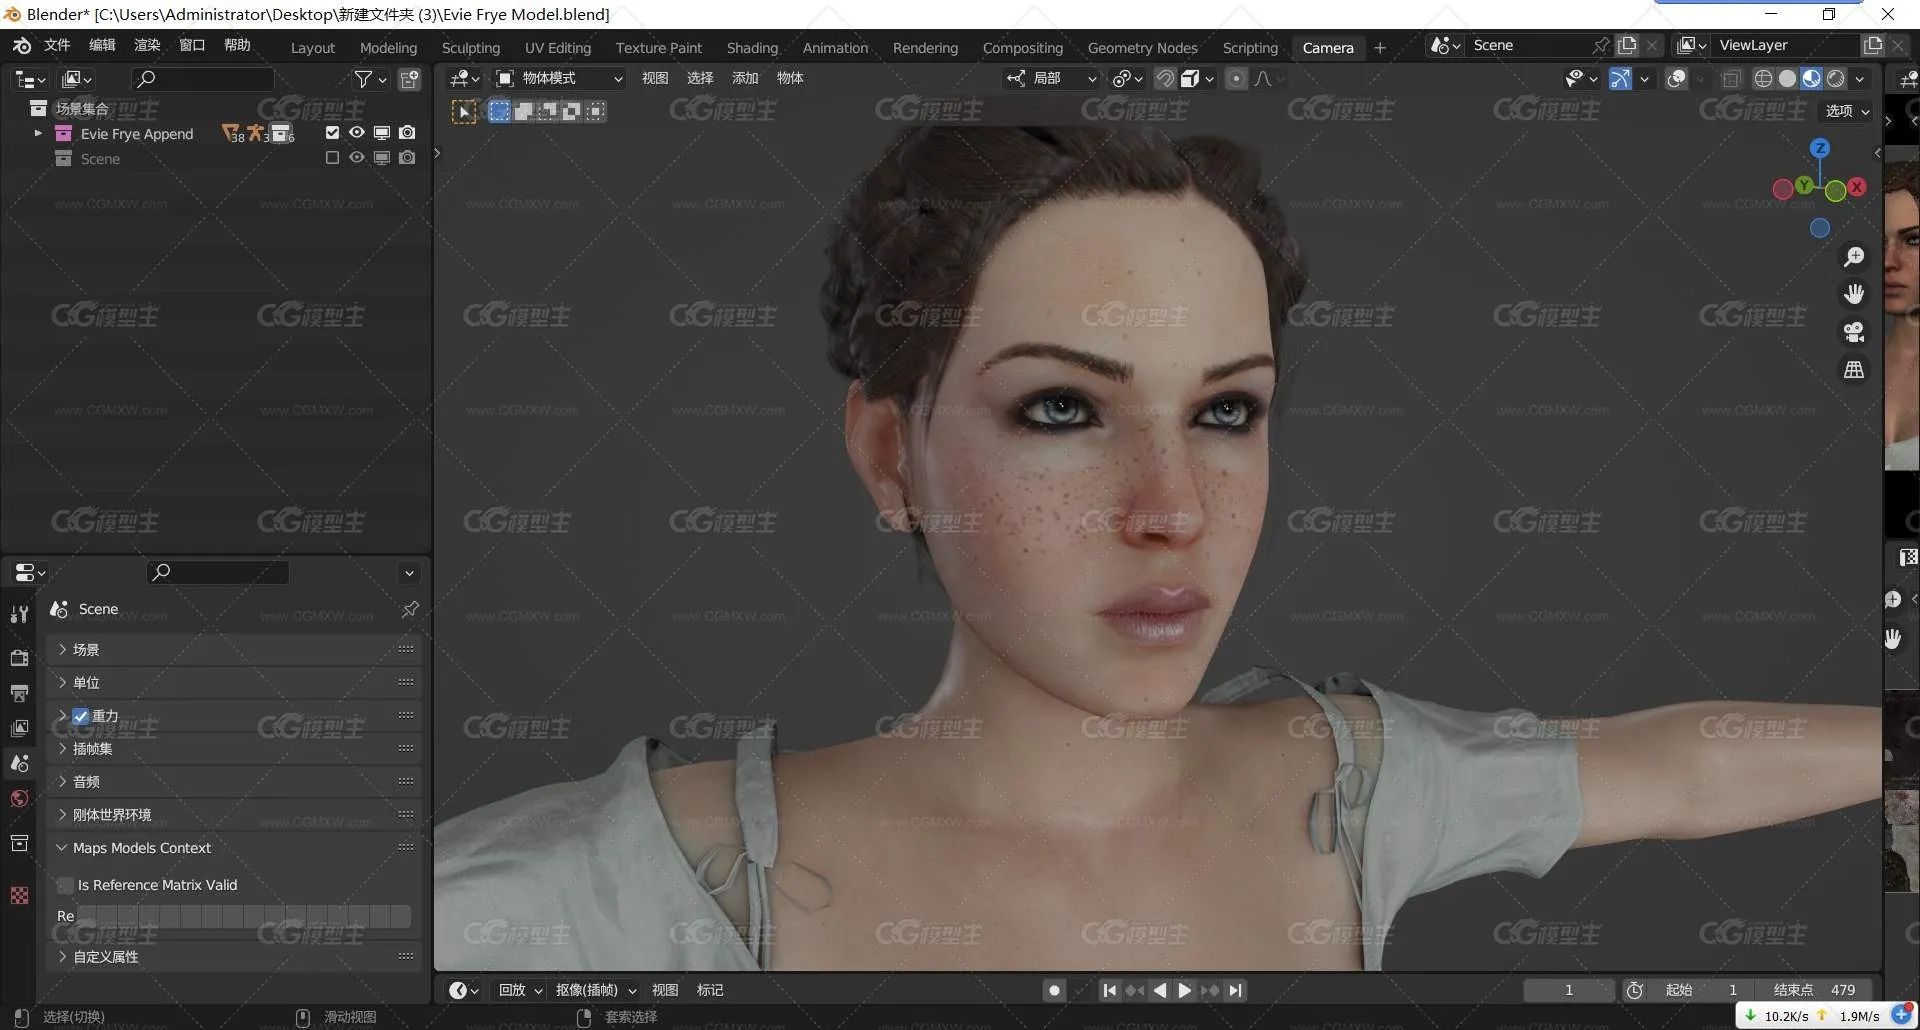1920x1030 pixels.
Task: Select solid viewport shading
Action: tap(1787, 79)
